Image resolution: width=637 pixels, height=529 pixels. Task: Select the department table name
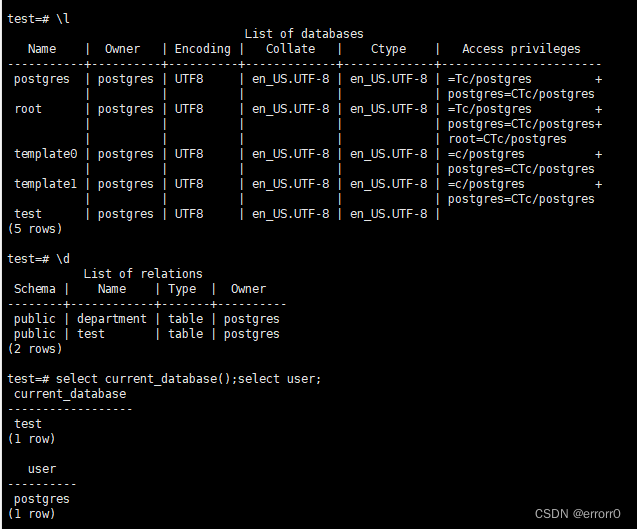tap(112, 319)
